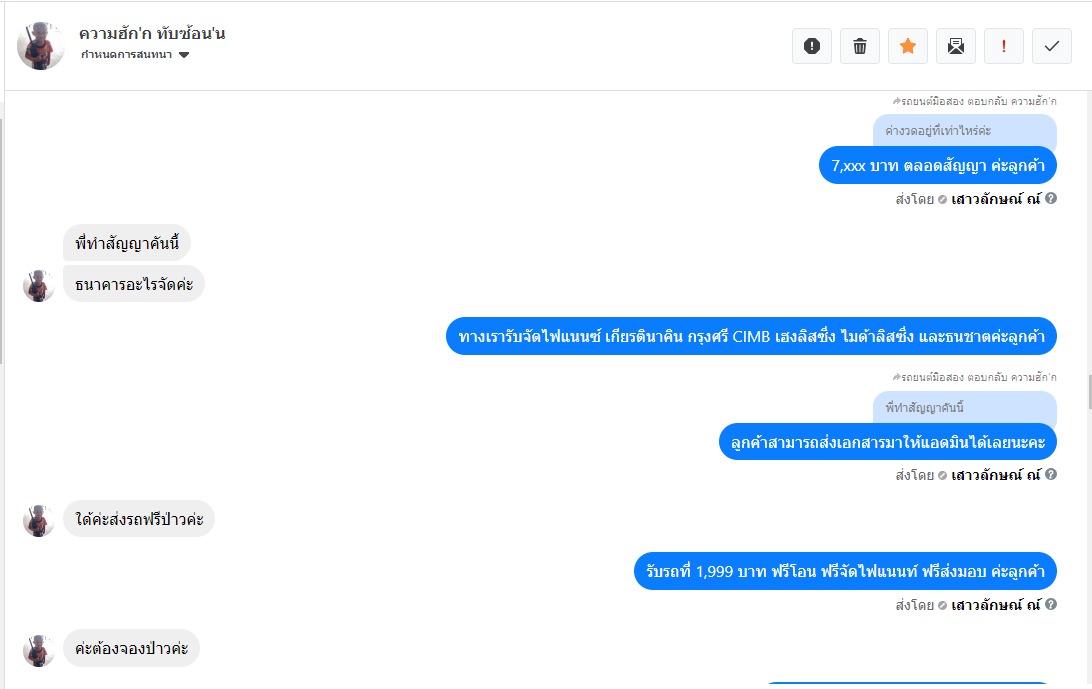Image resolution: width=1092 pixels, height=689 pixels.
Task: Click sender name เสาวลักษณ์ under 1,999 บาท message
Action: tap(995, 605)
